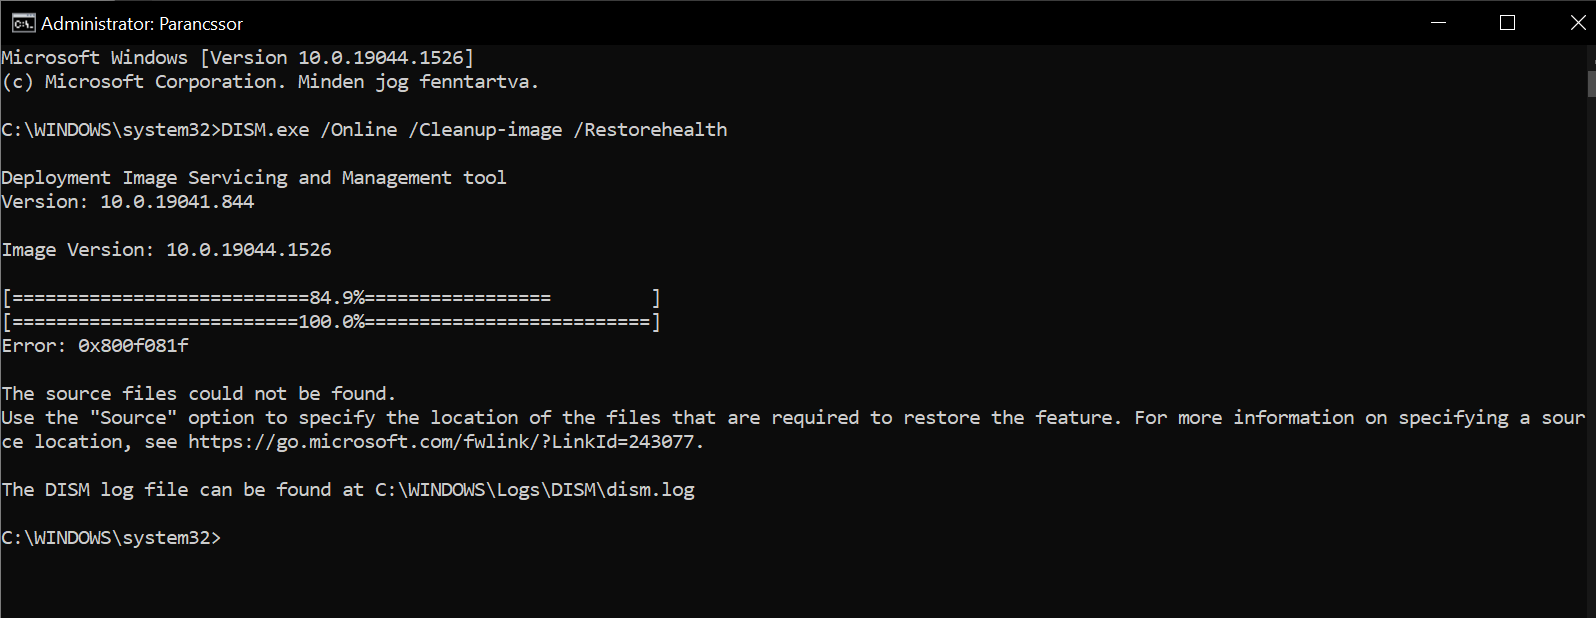Click the Microsoft Windows version header line
Image resolution: width=1596 pixels, height=618 pixels.
[238, 58]
